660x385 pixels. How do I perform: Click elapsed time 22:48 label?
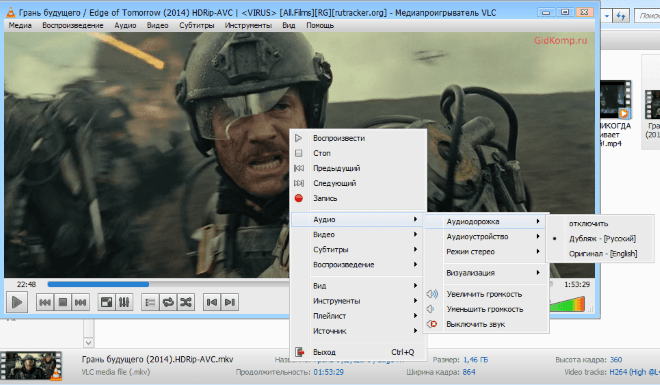[x=26, y=284]
